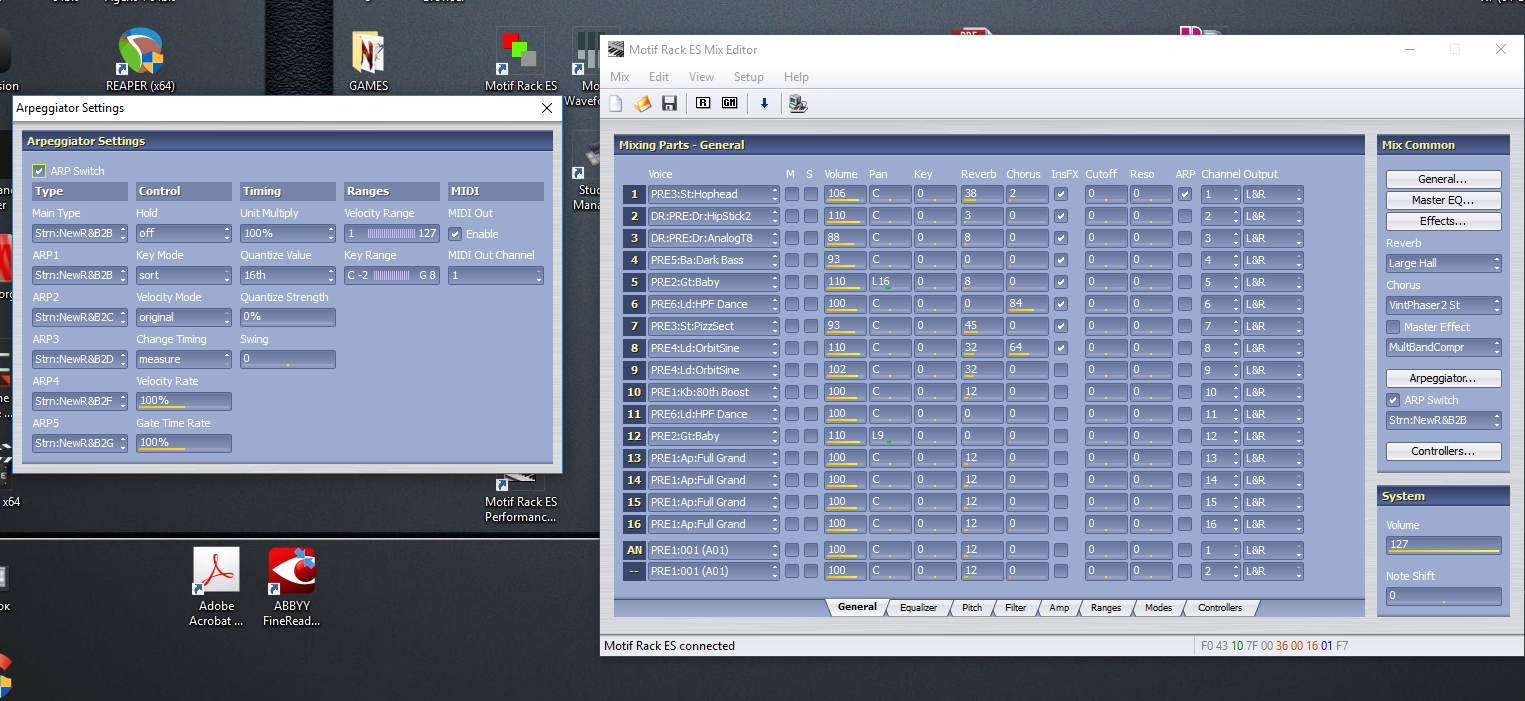
Task: Open the Help menu
Action: [x=796, y=77]
